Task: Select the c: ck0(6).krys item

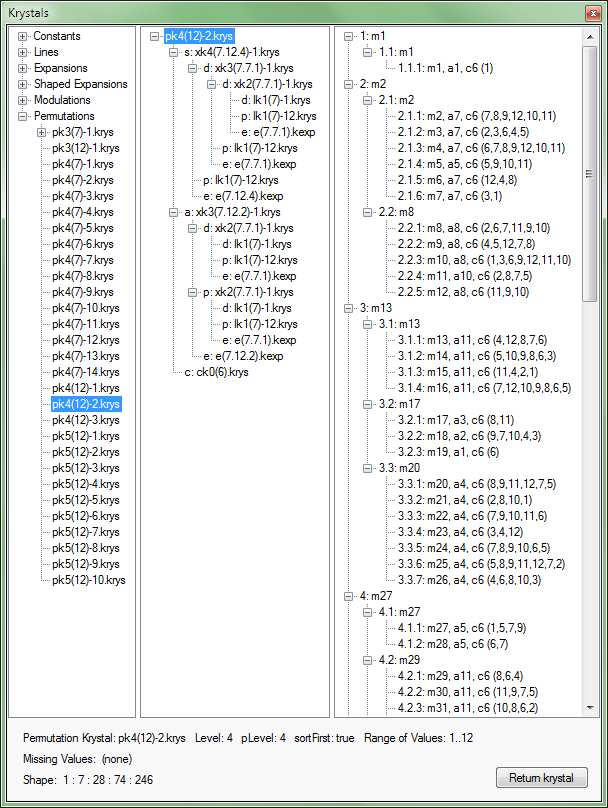Action: pyautogui.click(x=216, y=372)
